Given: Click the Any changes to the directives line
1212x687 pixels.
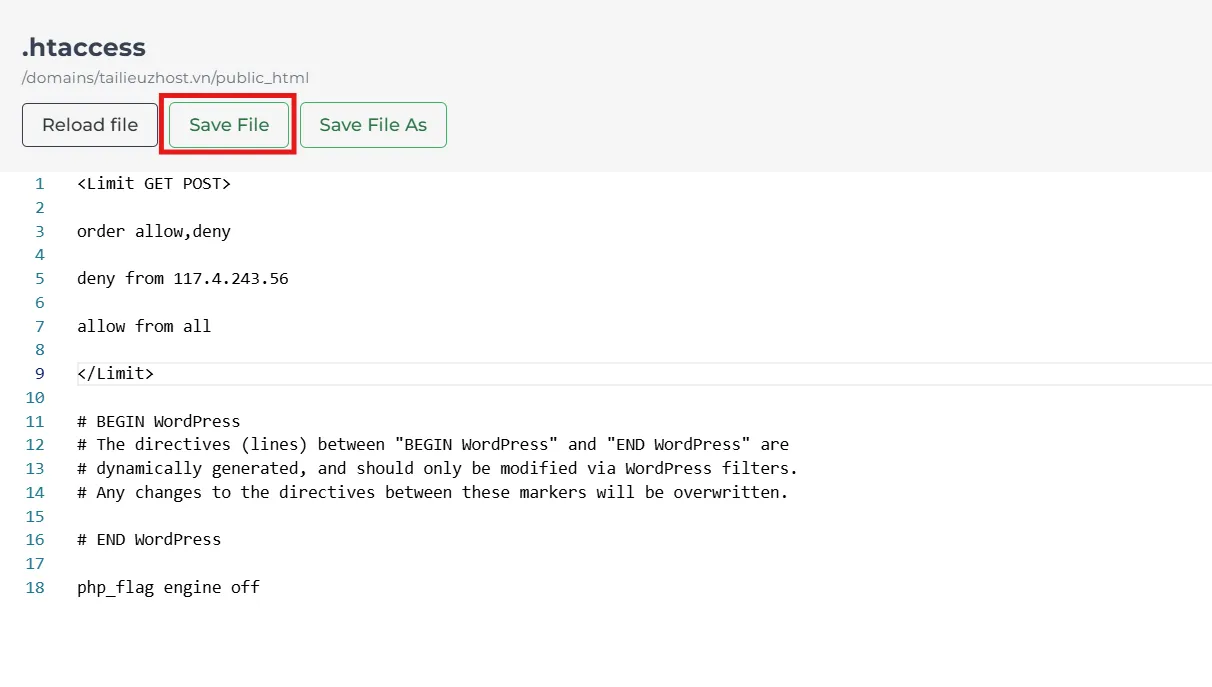Looking at the screenshot, I should (x=432, y=492).
